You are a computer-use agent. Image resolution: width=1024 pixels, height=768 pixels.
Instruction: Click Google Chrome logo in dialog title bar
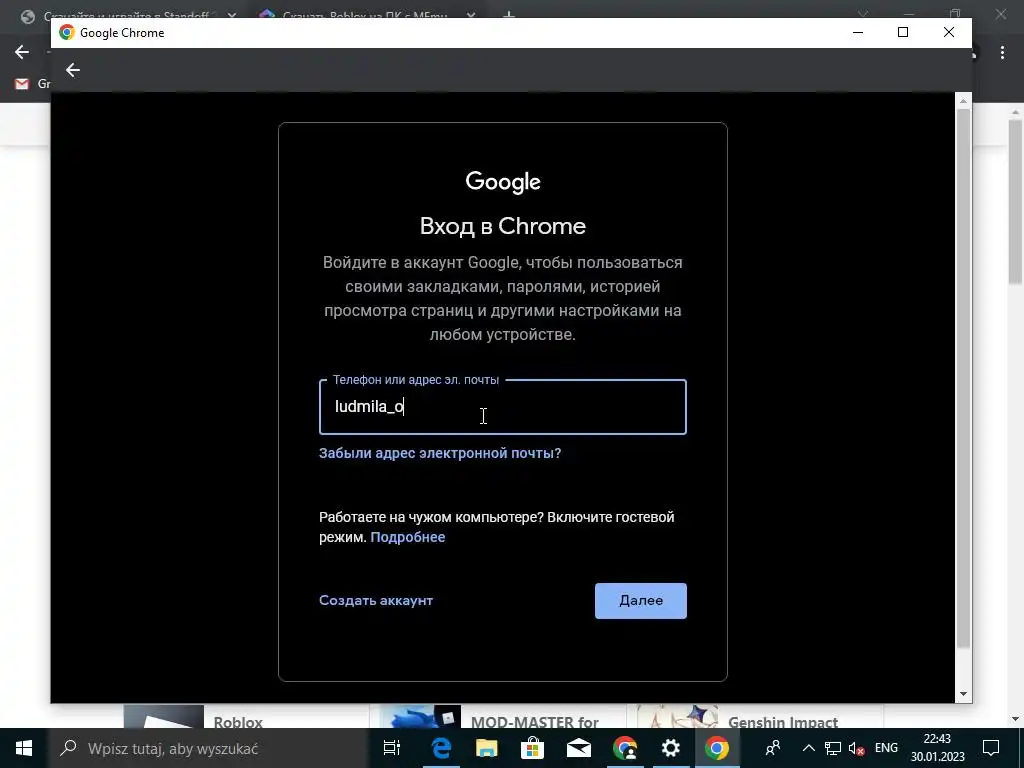pos(67,33)
